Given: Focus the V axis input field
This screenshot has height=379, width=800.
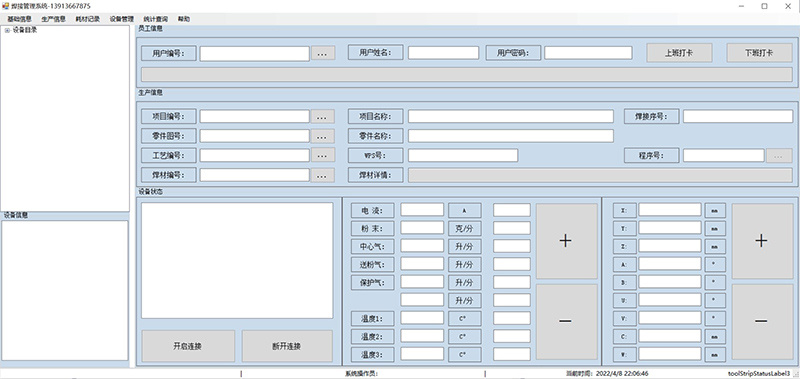Looking at the screenshot, I should point(670,318).
